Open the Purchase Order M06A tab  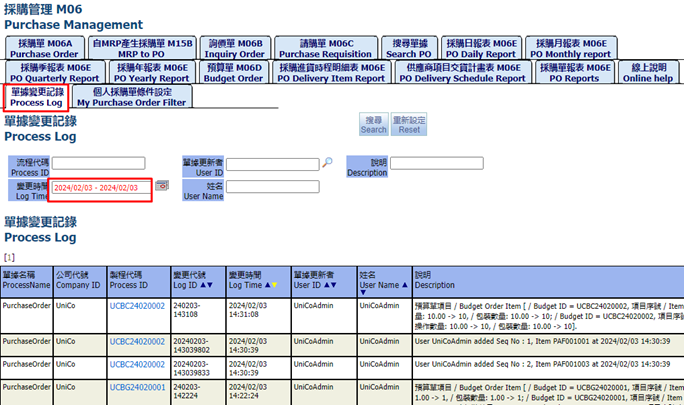(44, 48)
